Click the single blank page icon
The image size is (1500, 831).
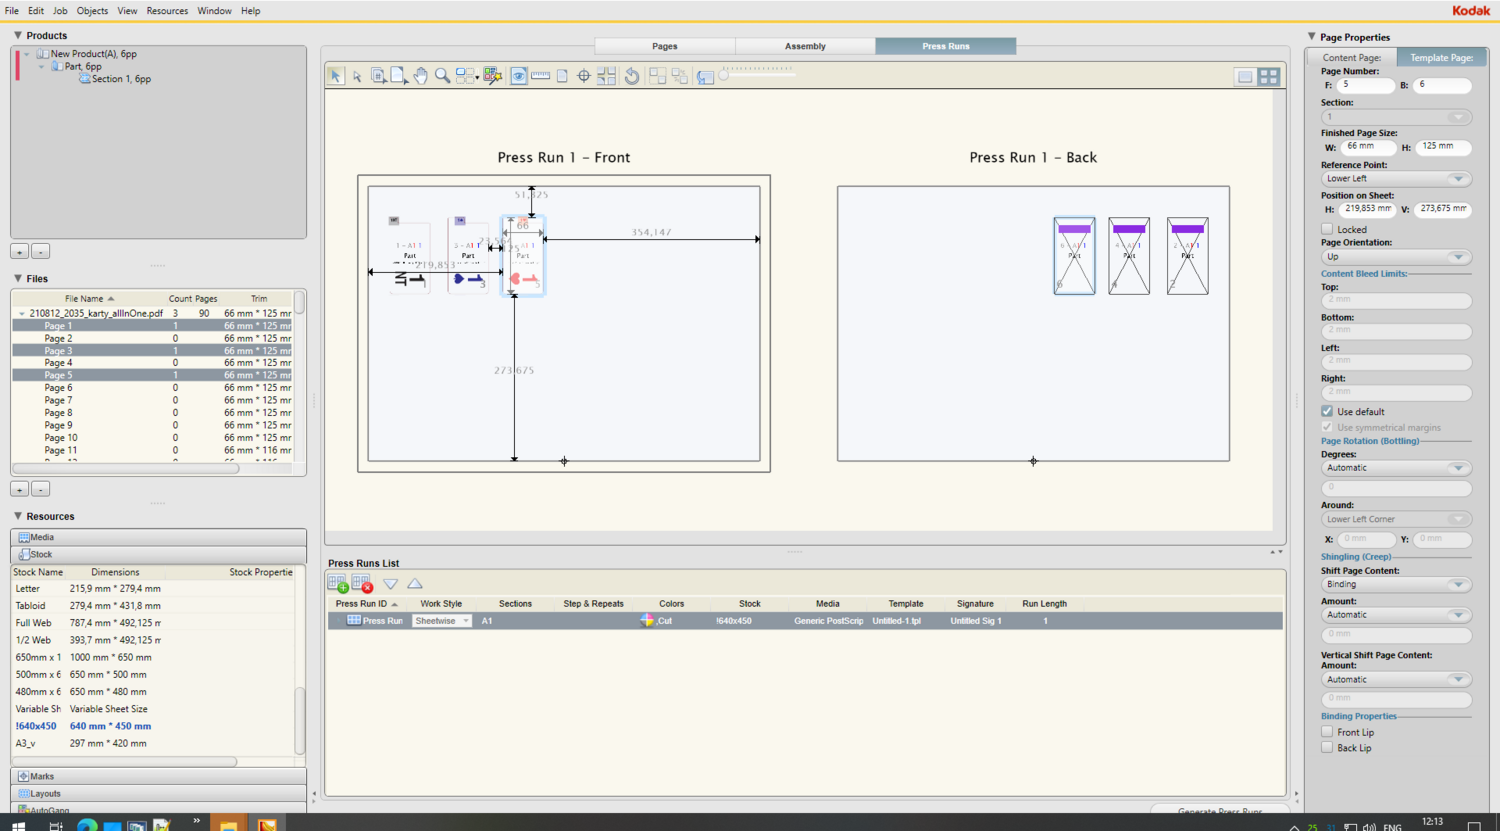[x=562, y=76]
